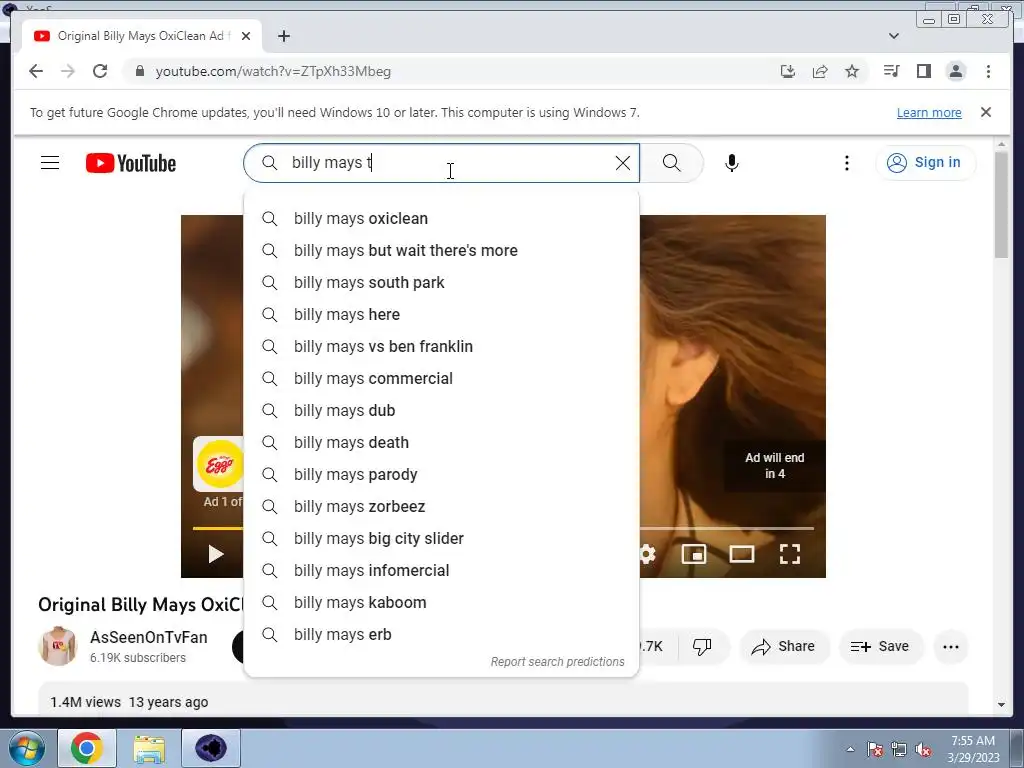1024x768 pixels.
Task: Open the muted volume tray icon
Action: coord(923,749)
